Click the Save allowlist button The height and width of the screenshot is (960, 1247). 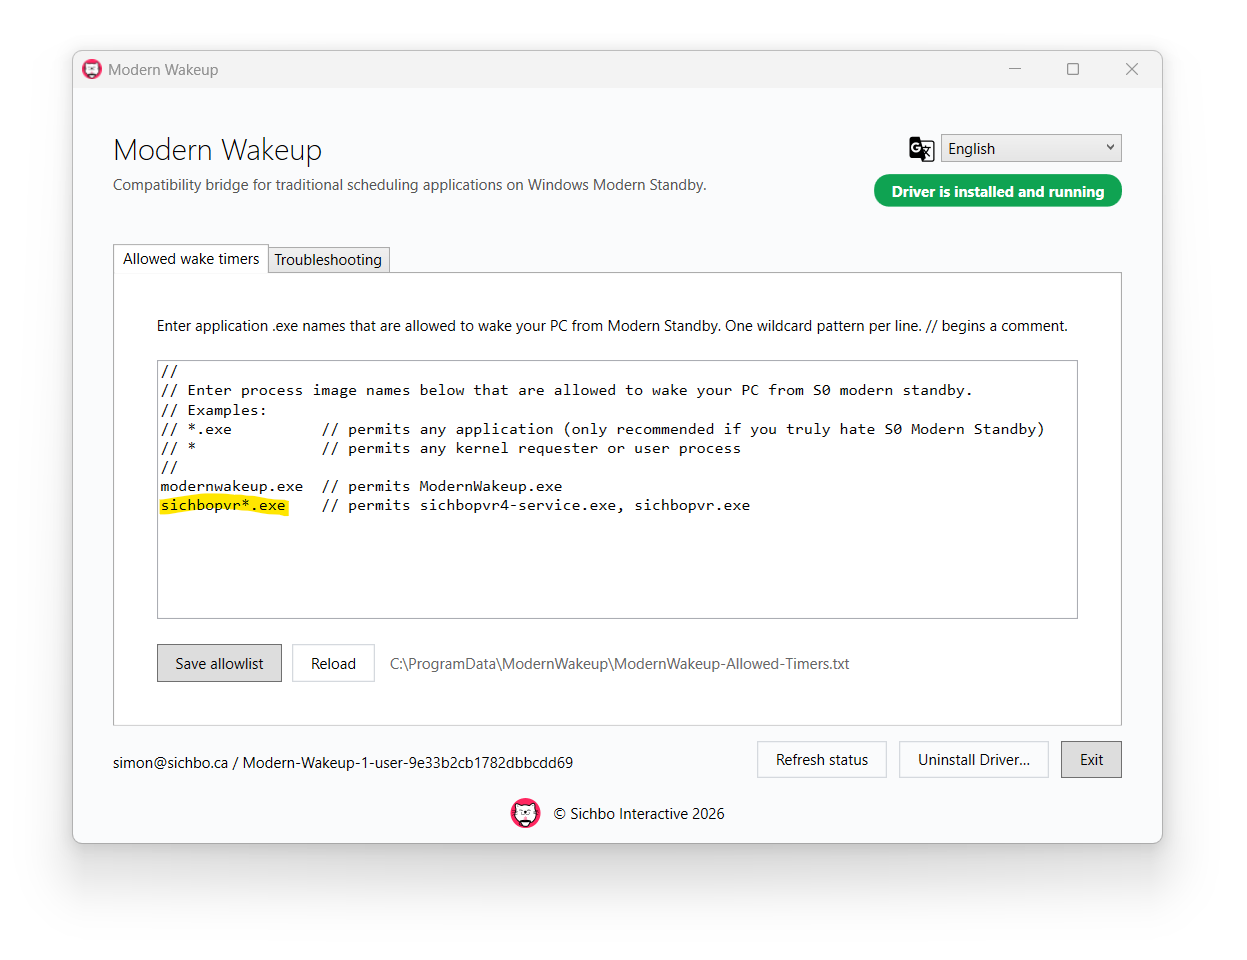(x=219, y=663)
